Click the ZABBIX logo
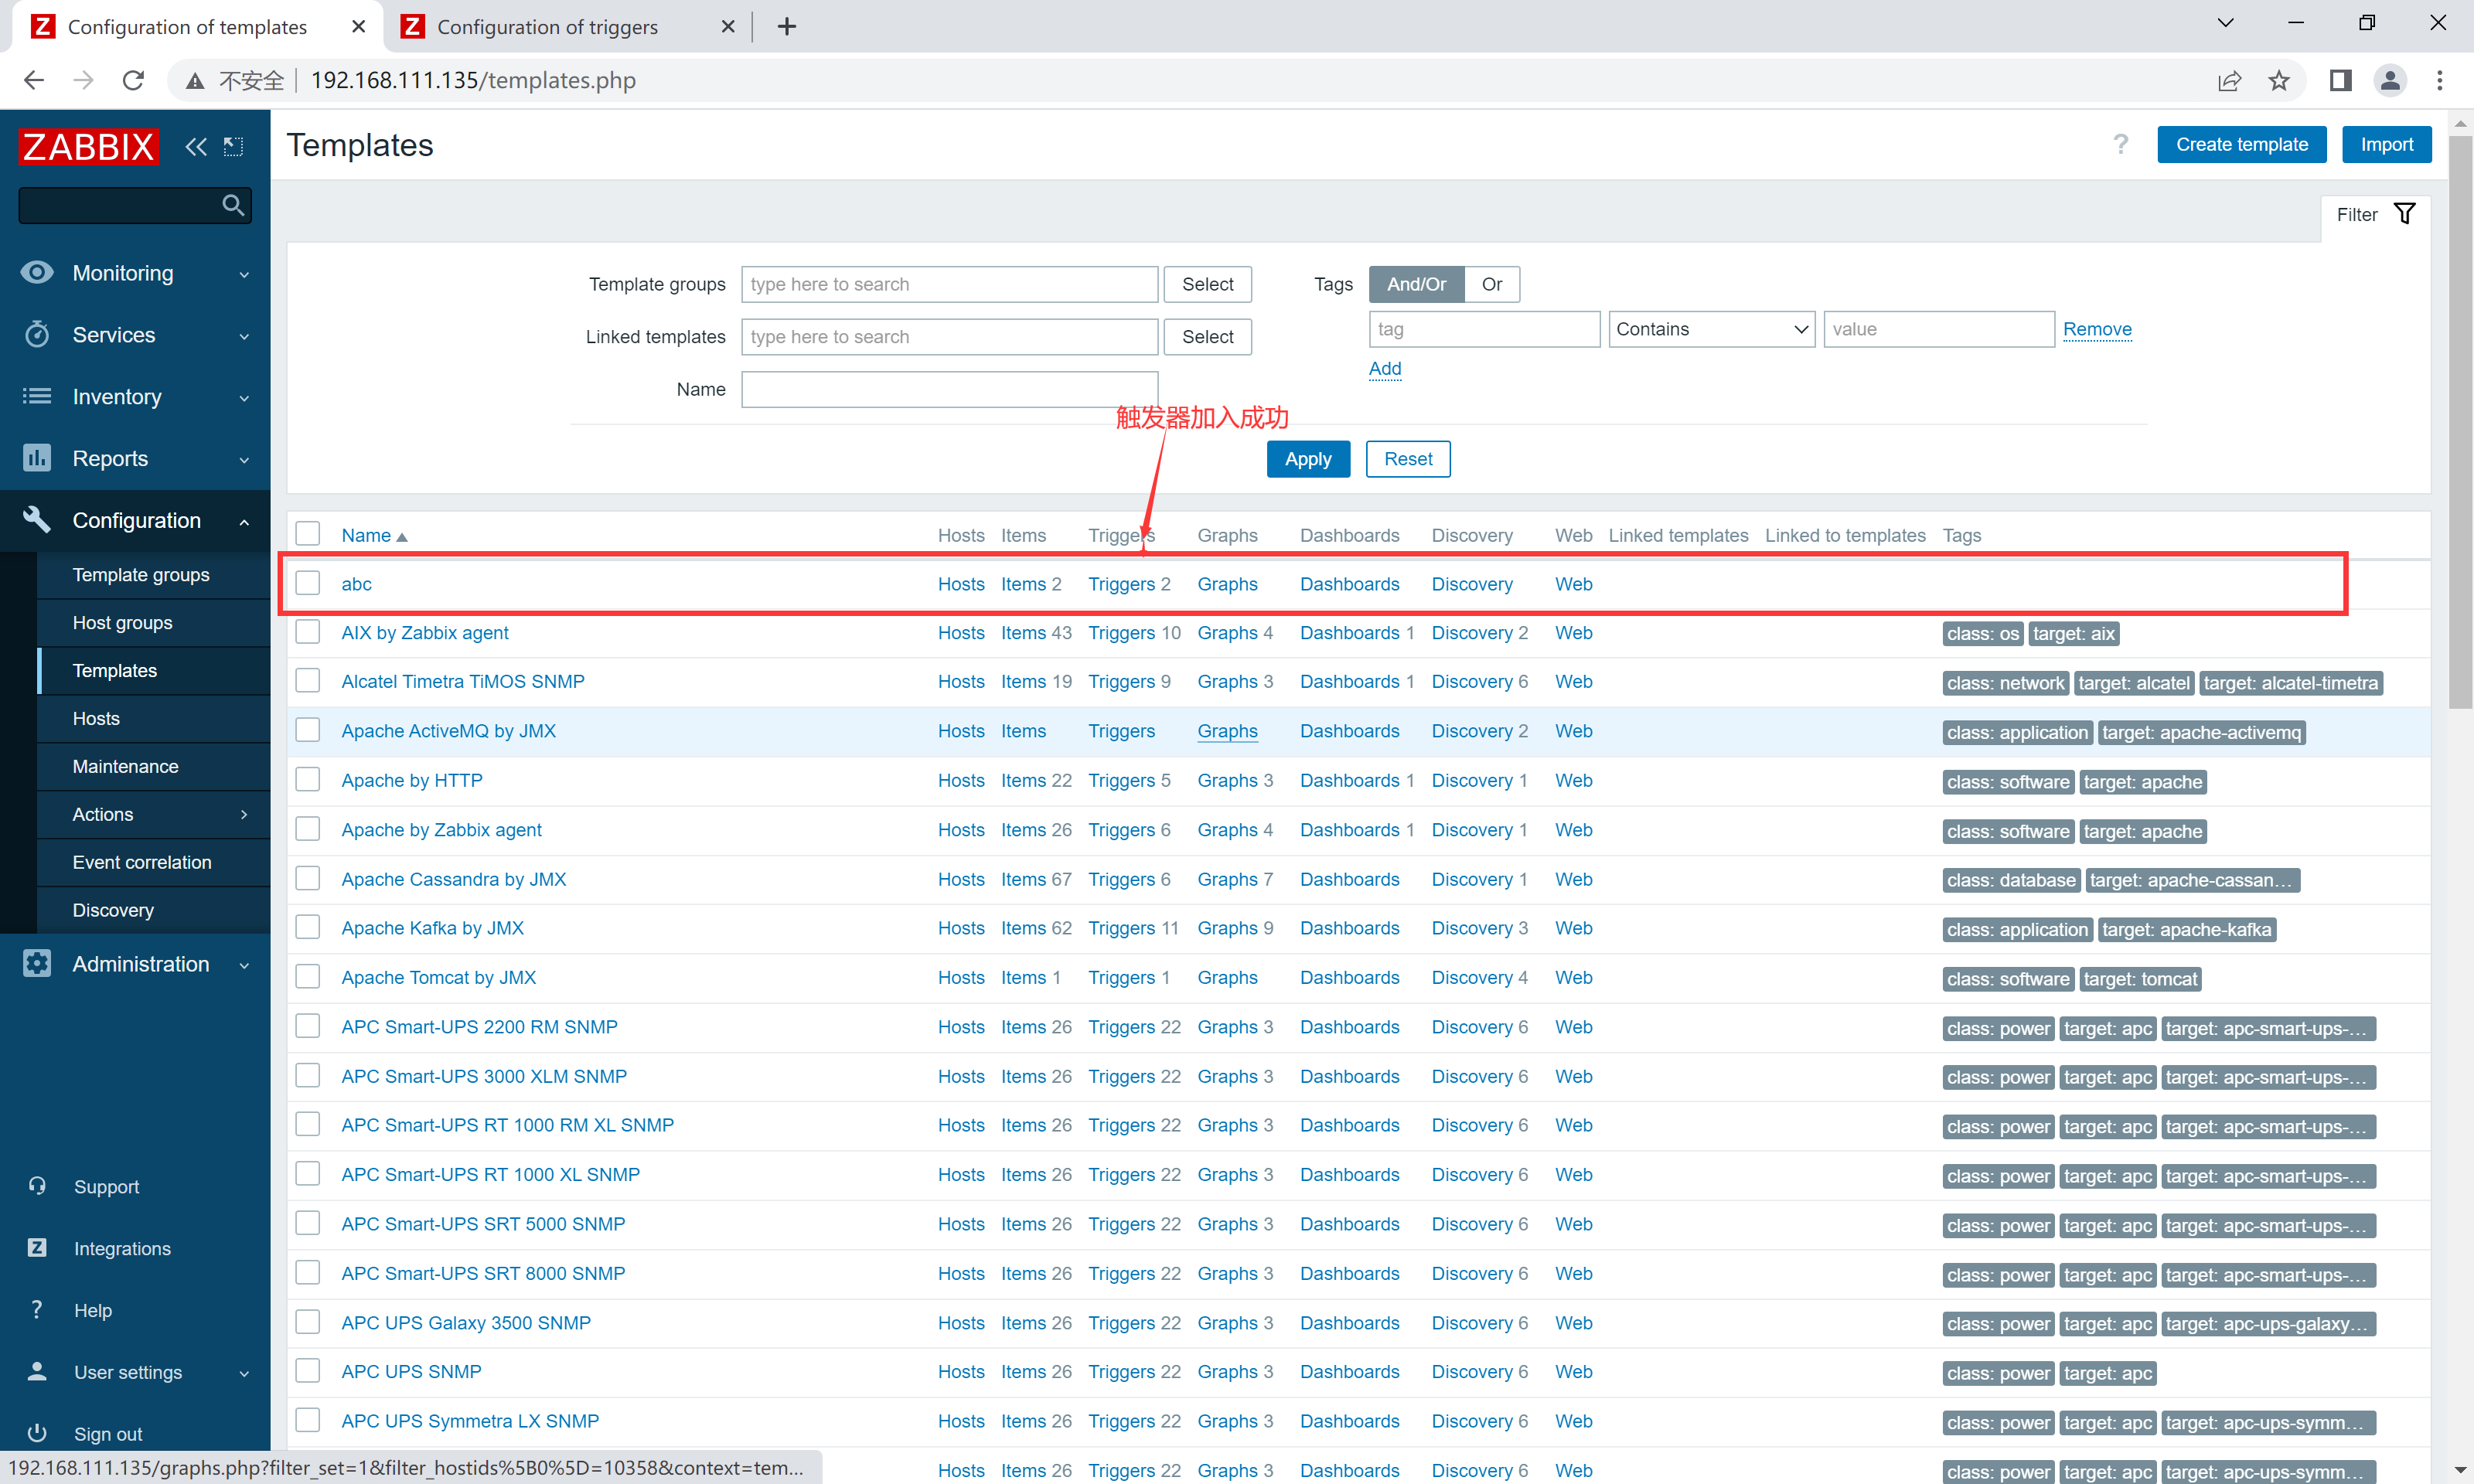 (88, 146)
